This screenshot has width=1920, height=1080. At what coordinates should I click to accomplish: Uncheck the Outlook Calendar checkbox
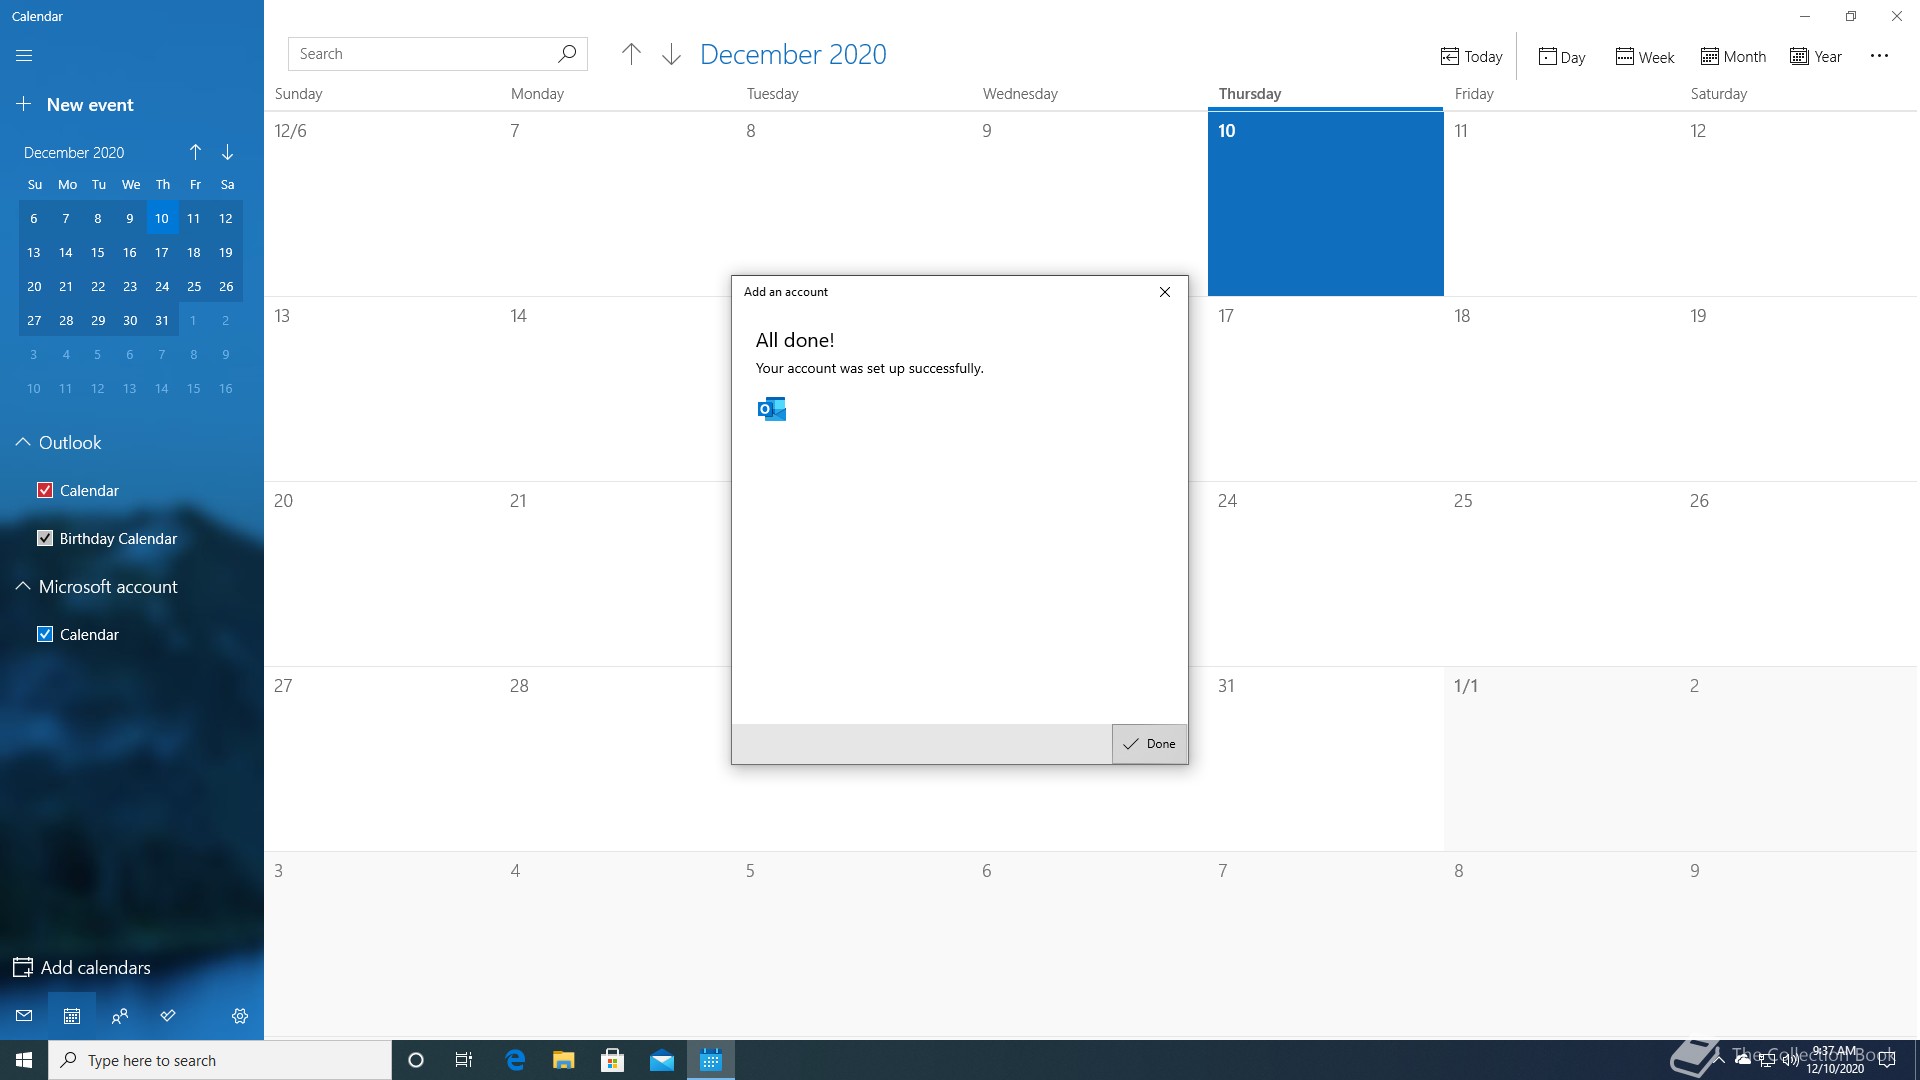pyautogui.click(x=45, y=490)
